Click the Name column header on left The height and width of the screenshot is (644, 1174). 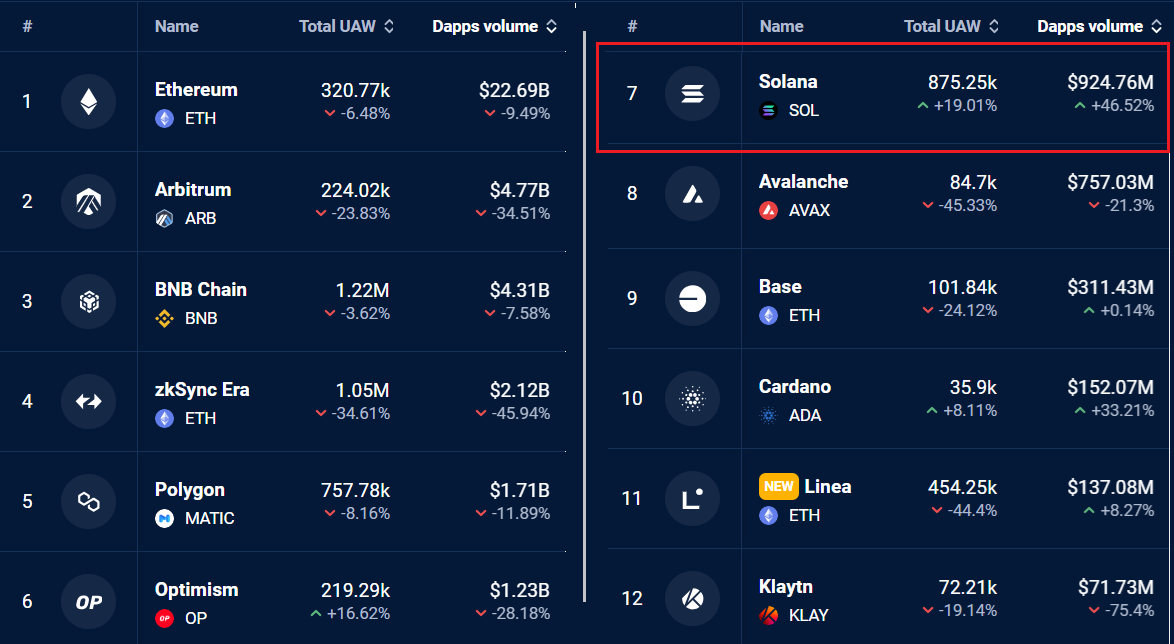[176, 27]
